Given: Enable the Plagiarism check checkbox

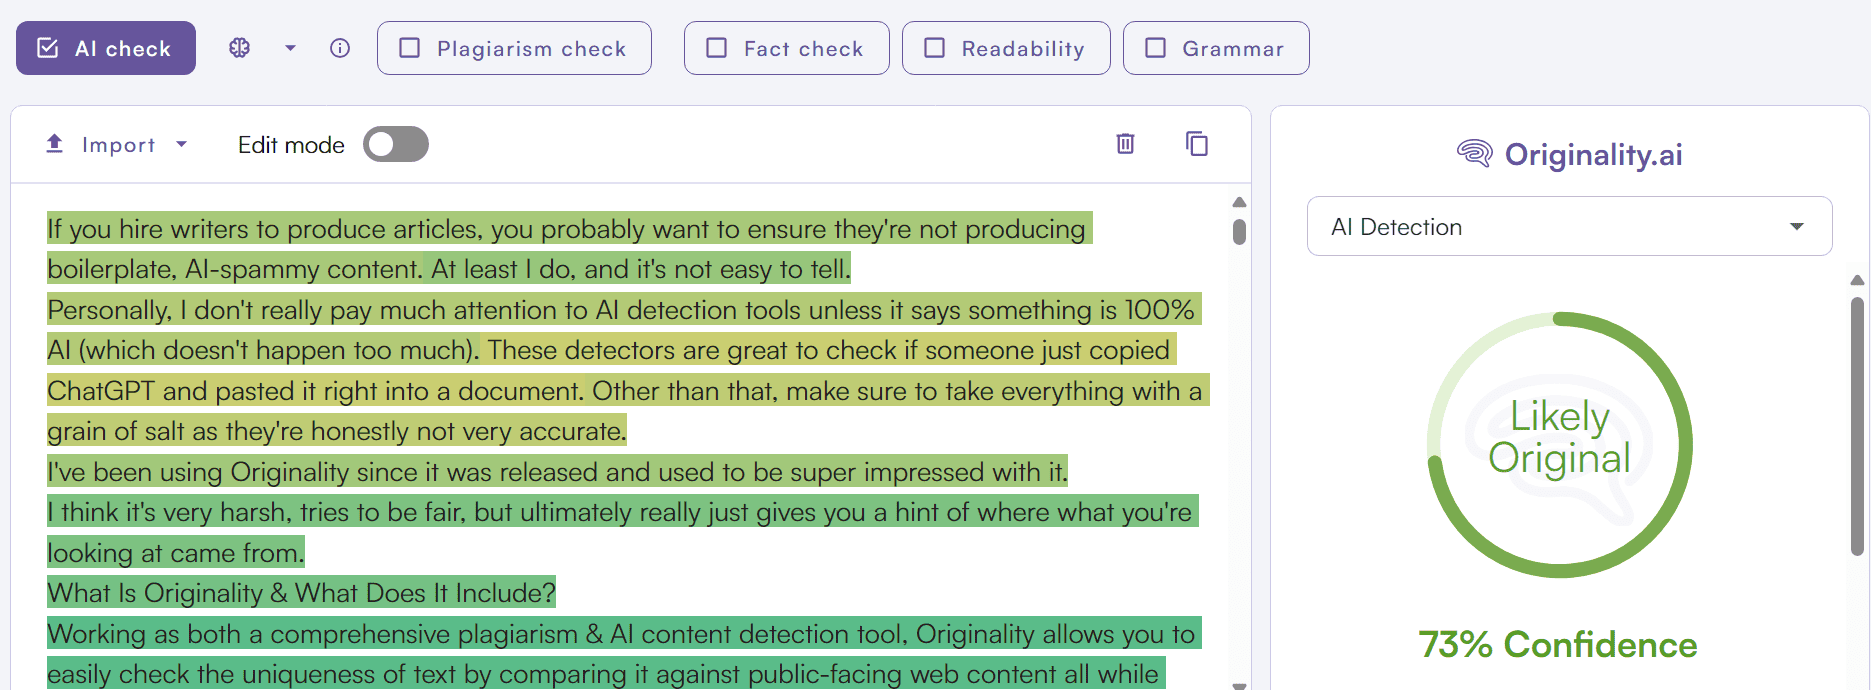Looking at the screenshot, I should click(410, 48).
